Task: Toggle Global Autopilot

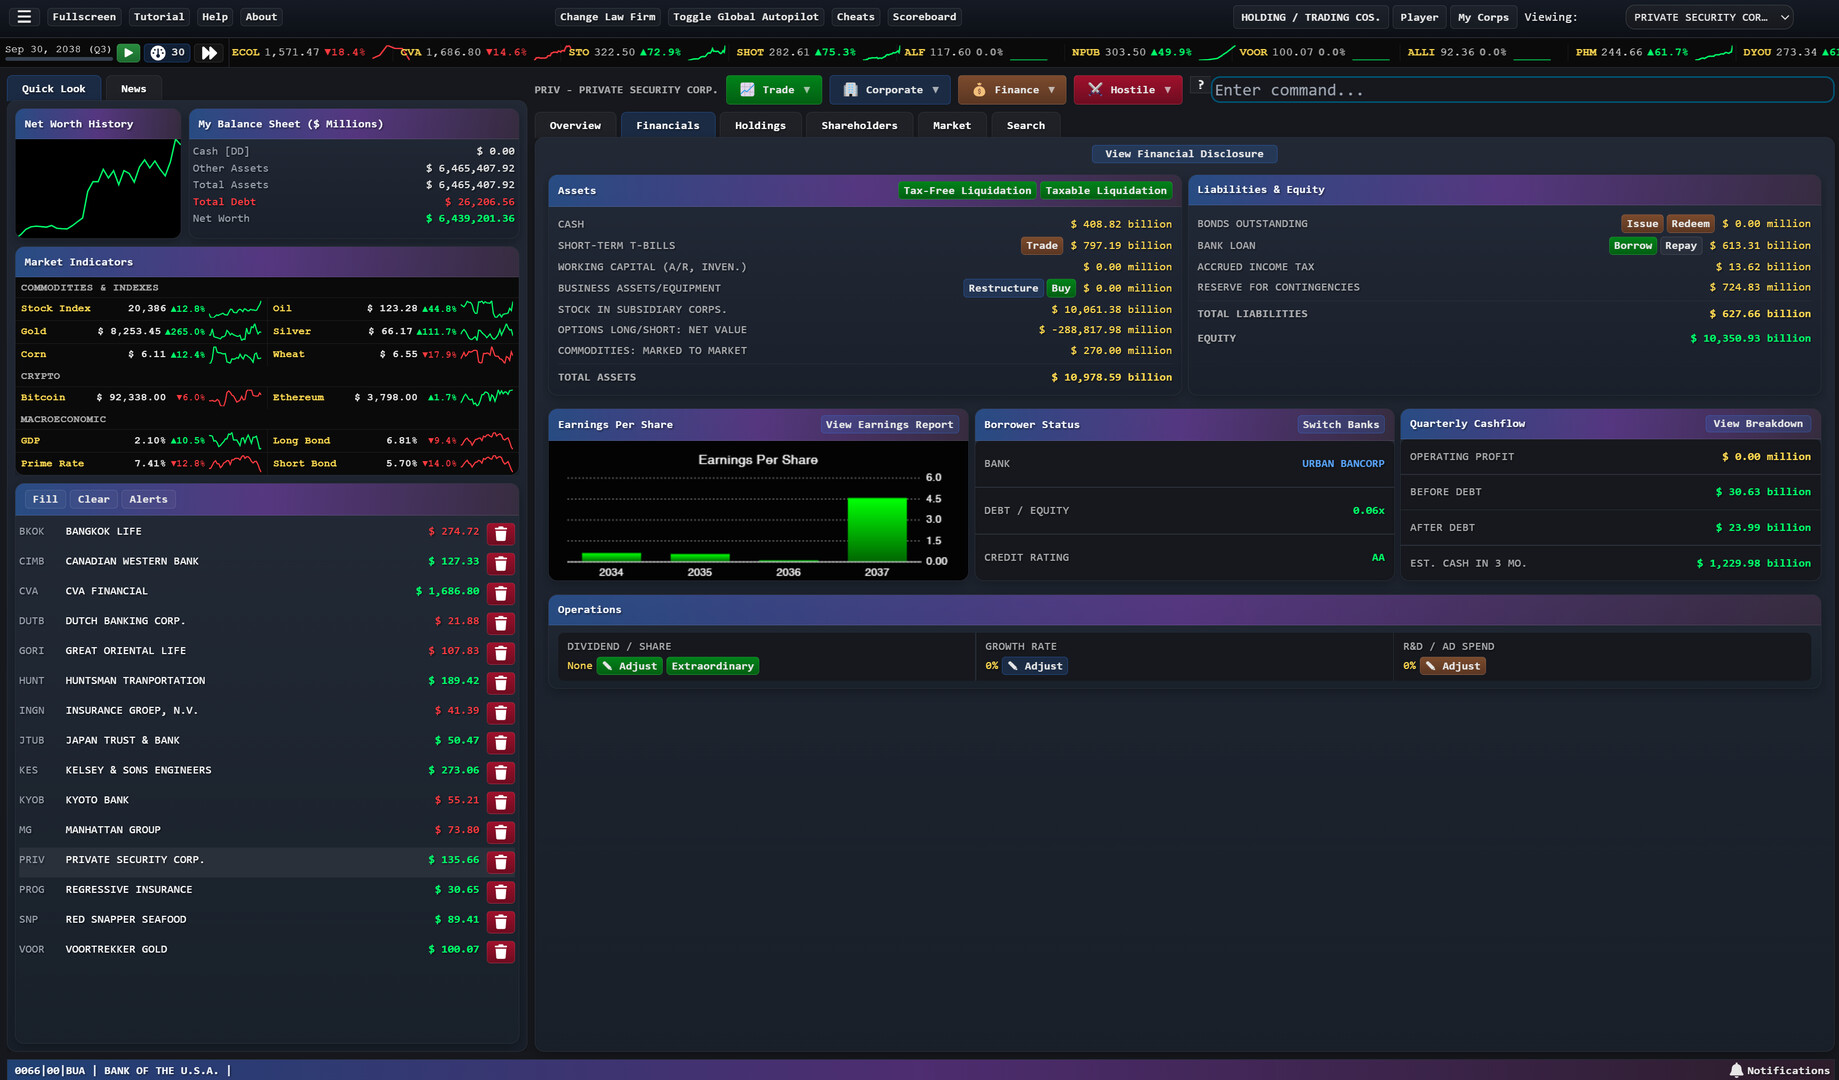Action: [x=745, y=17]
